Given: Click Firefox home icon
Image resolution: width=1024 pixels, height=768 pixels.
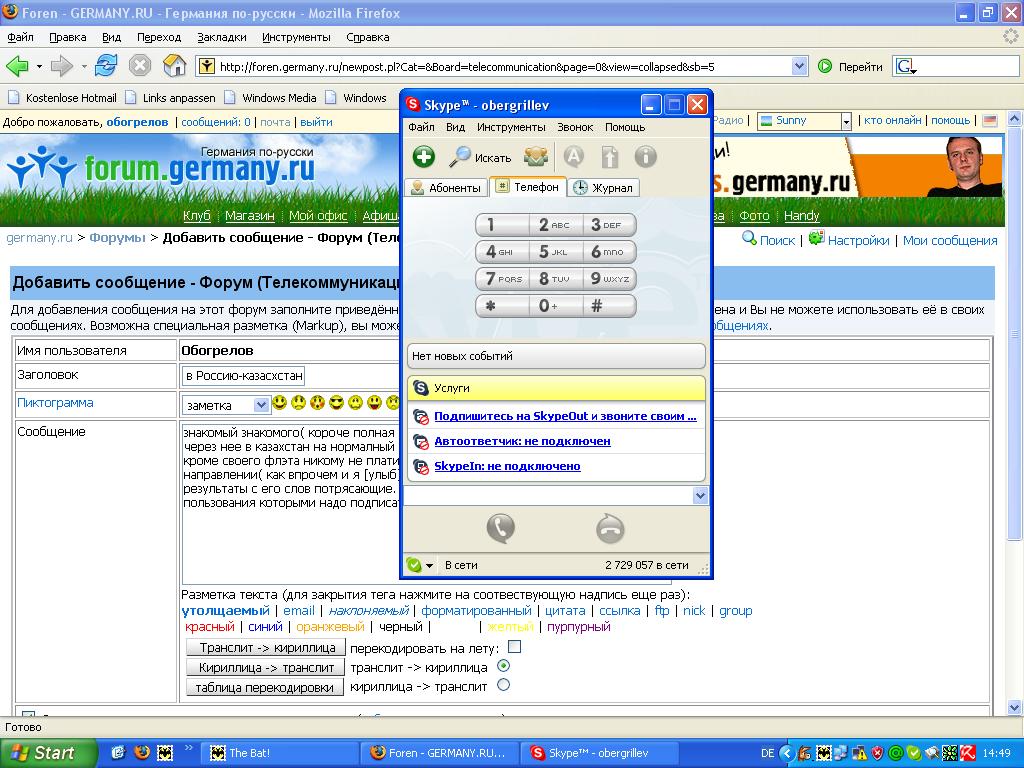Looking at the screenshot, I should point(174,66).
